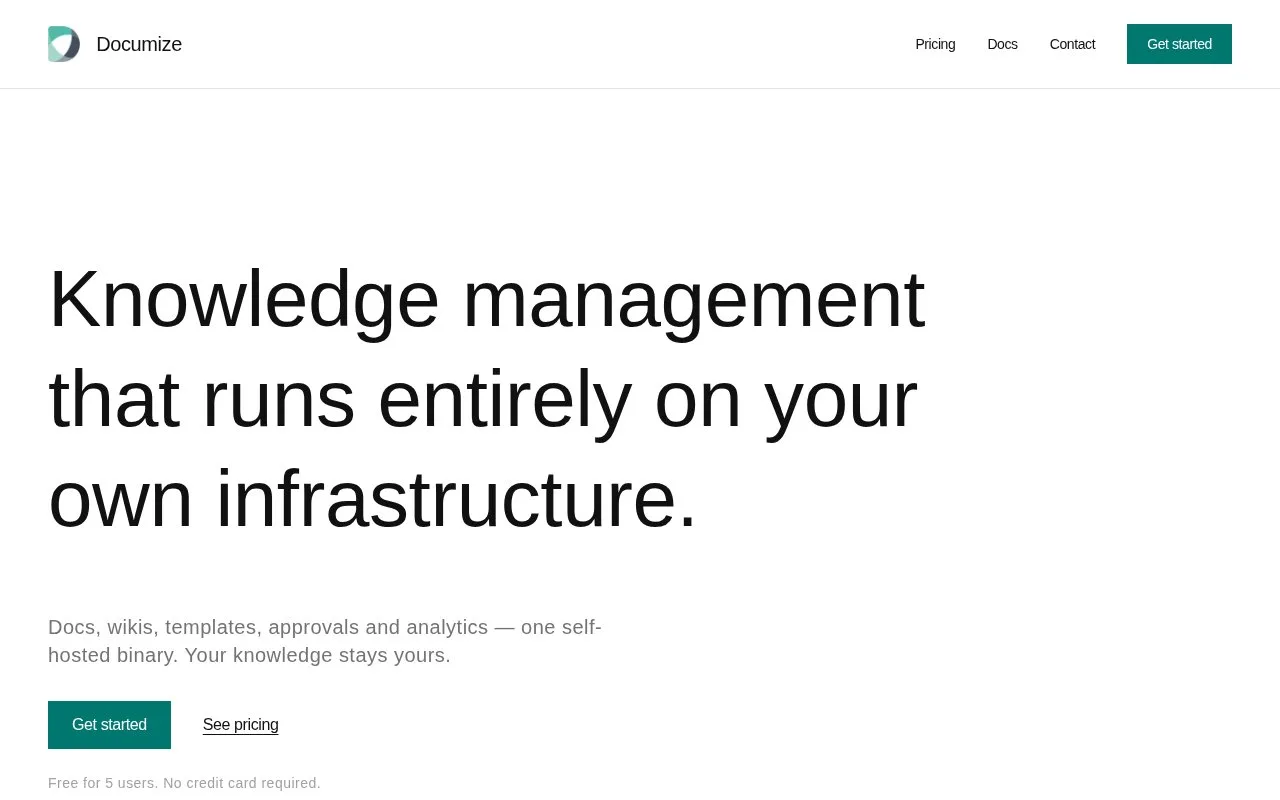Viewport: 1280px width, 800px height.
Task: Click the Documize brand name text
Action: (139, 44)
